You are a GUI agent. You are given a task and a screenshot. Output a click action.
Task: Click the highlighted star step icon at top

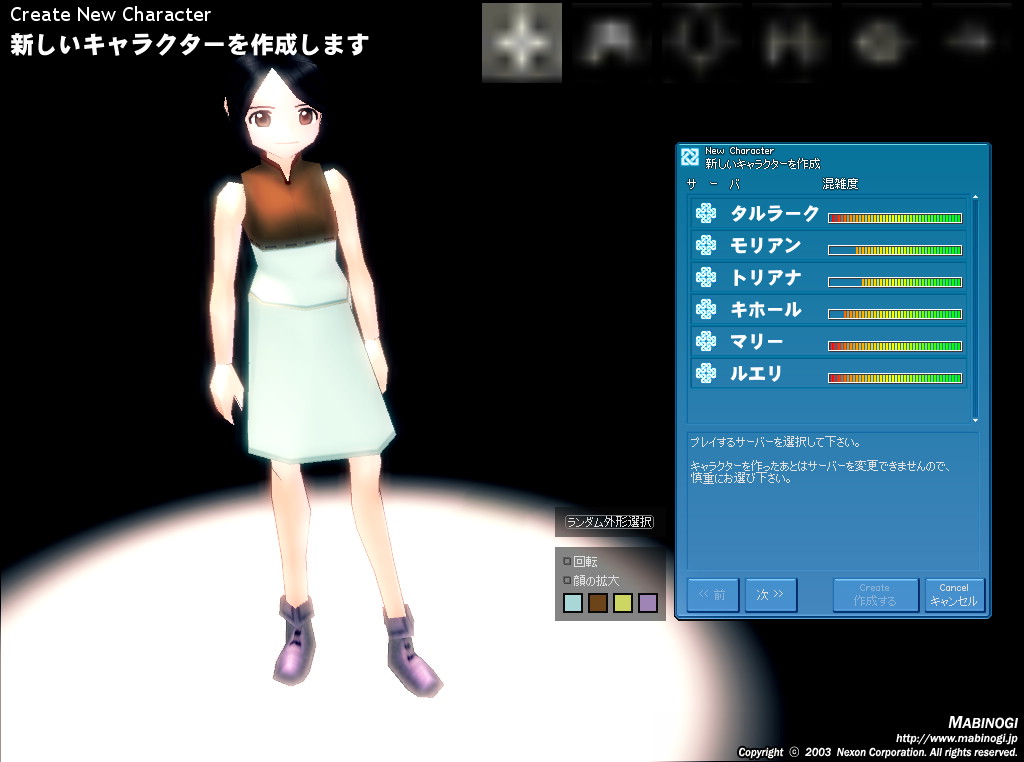click(x=522, y=42)
